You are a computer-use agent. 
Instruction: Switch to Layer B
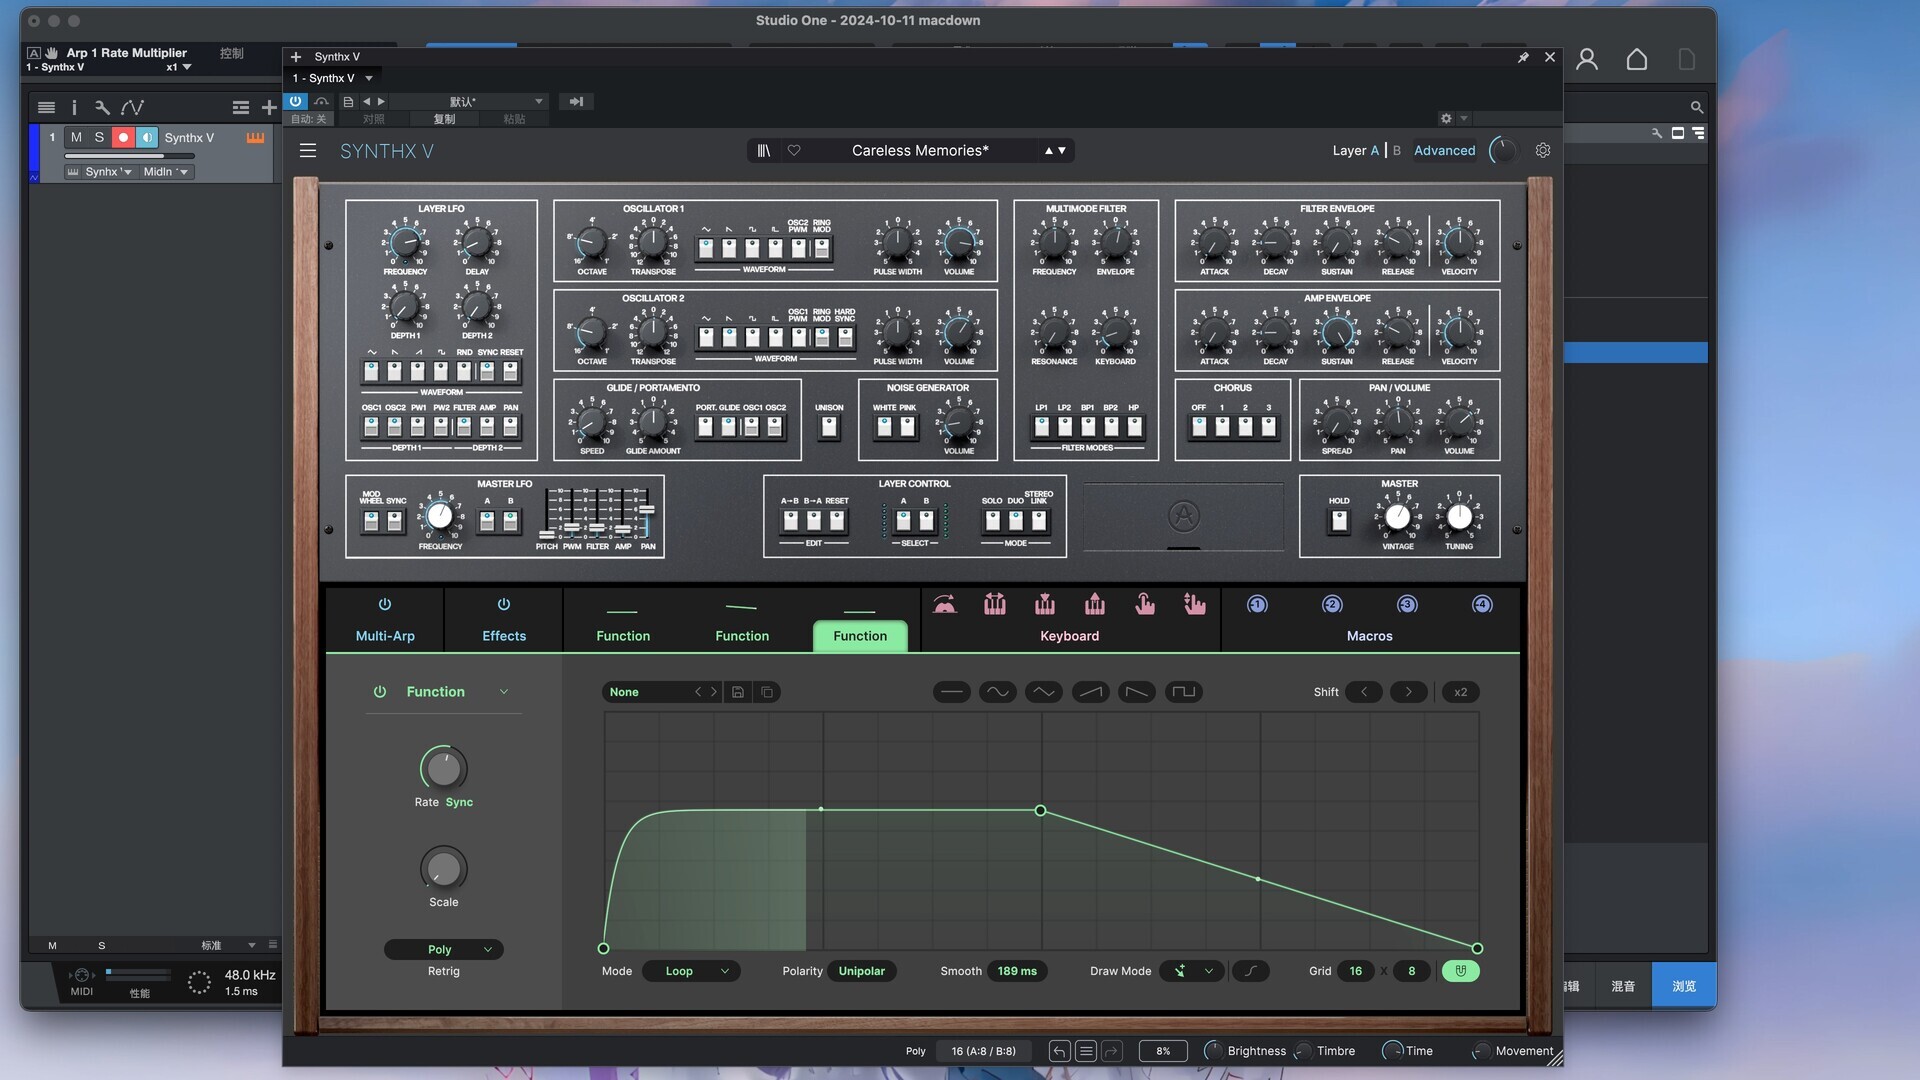pyautogui.click(x=1396, y=150)
